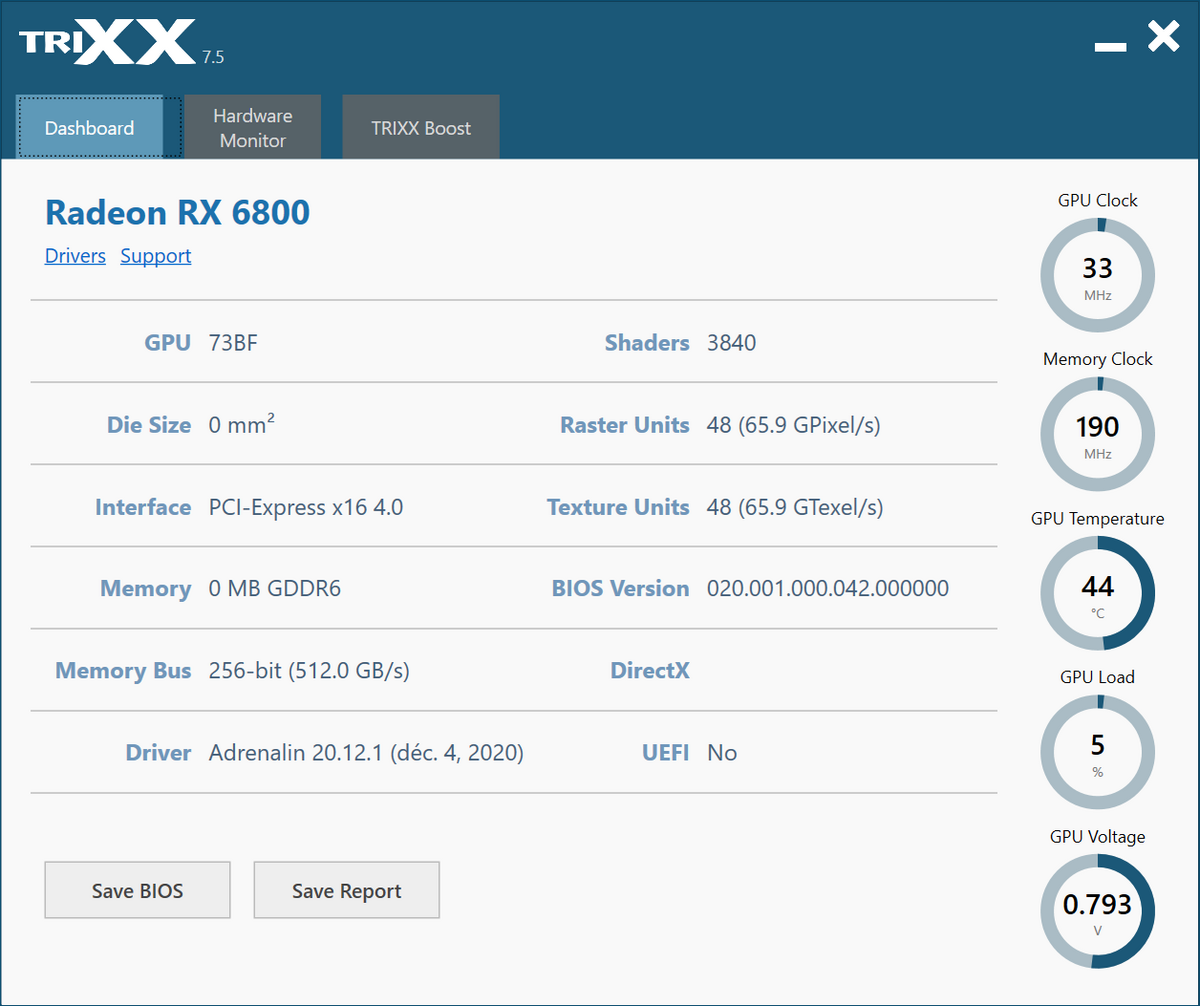Screen dimensions: 1200x1006
Task: Click the Shaders label
Action: (647, 343)
